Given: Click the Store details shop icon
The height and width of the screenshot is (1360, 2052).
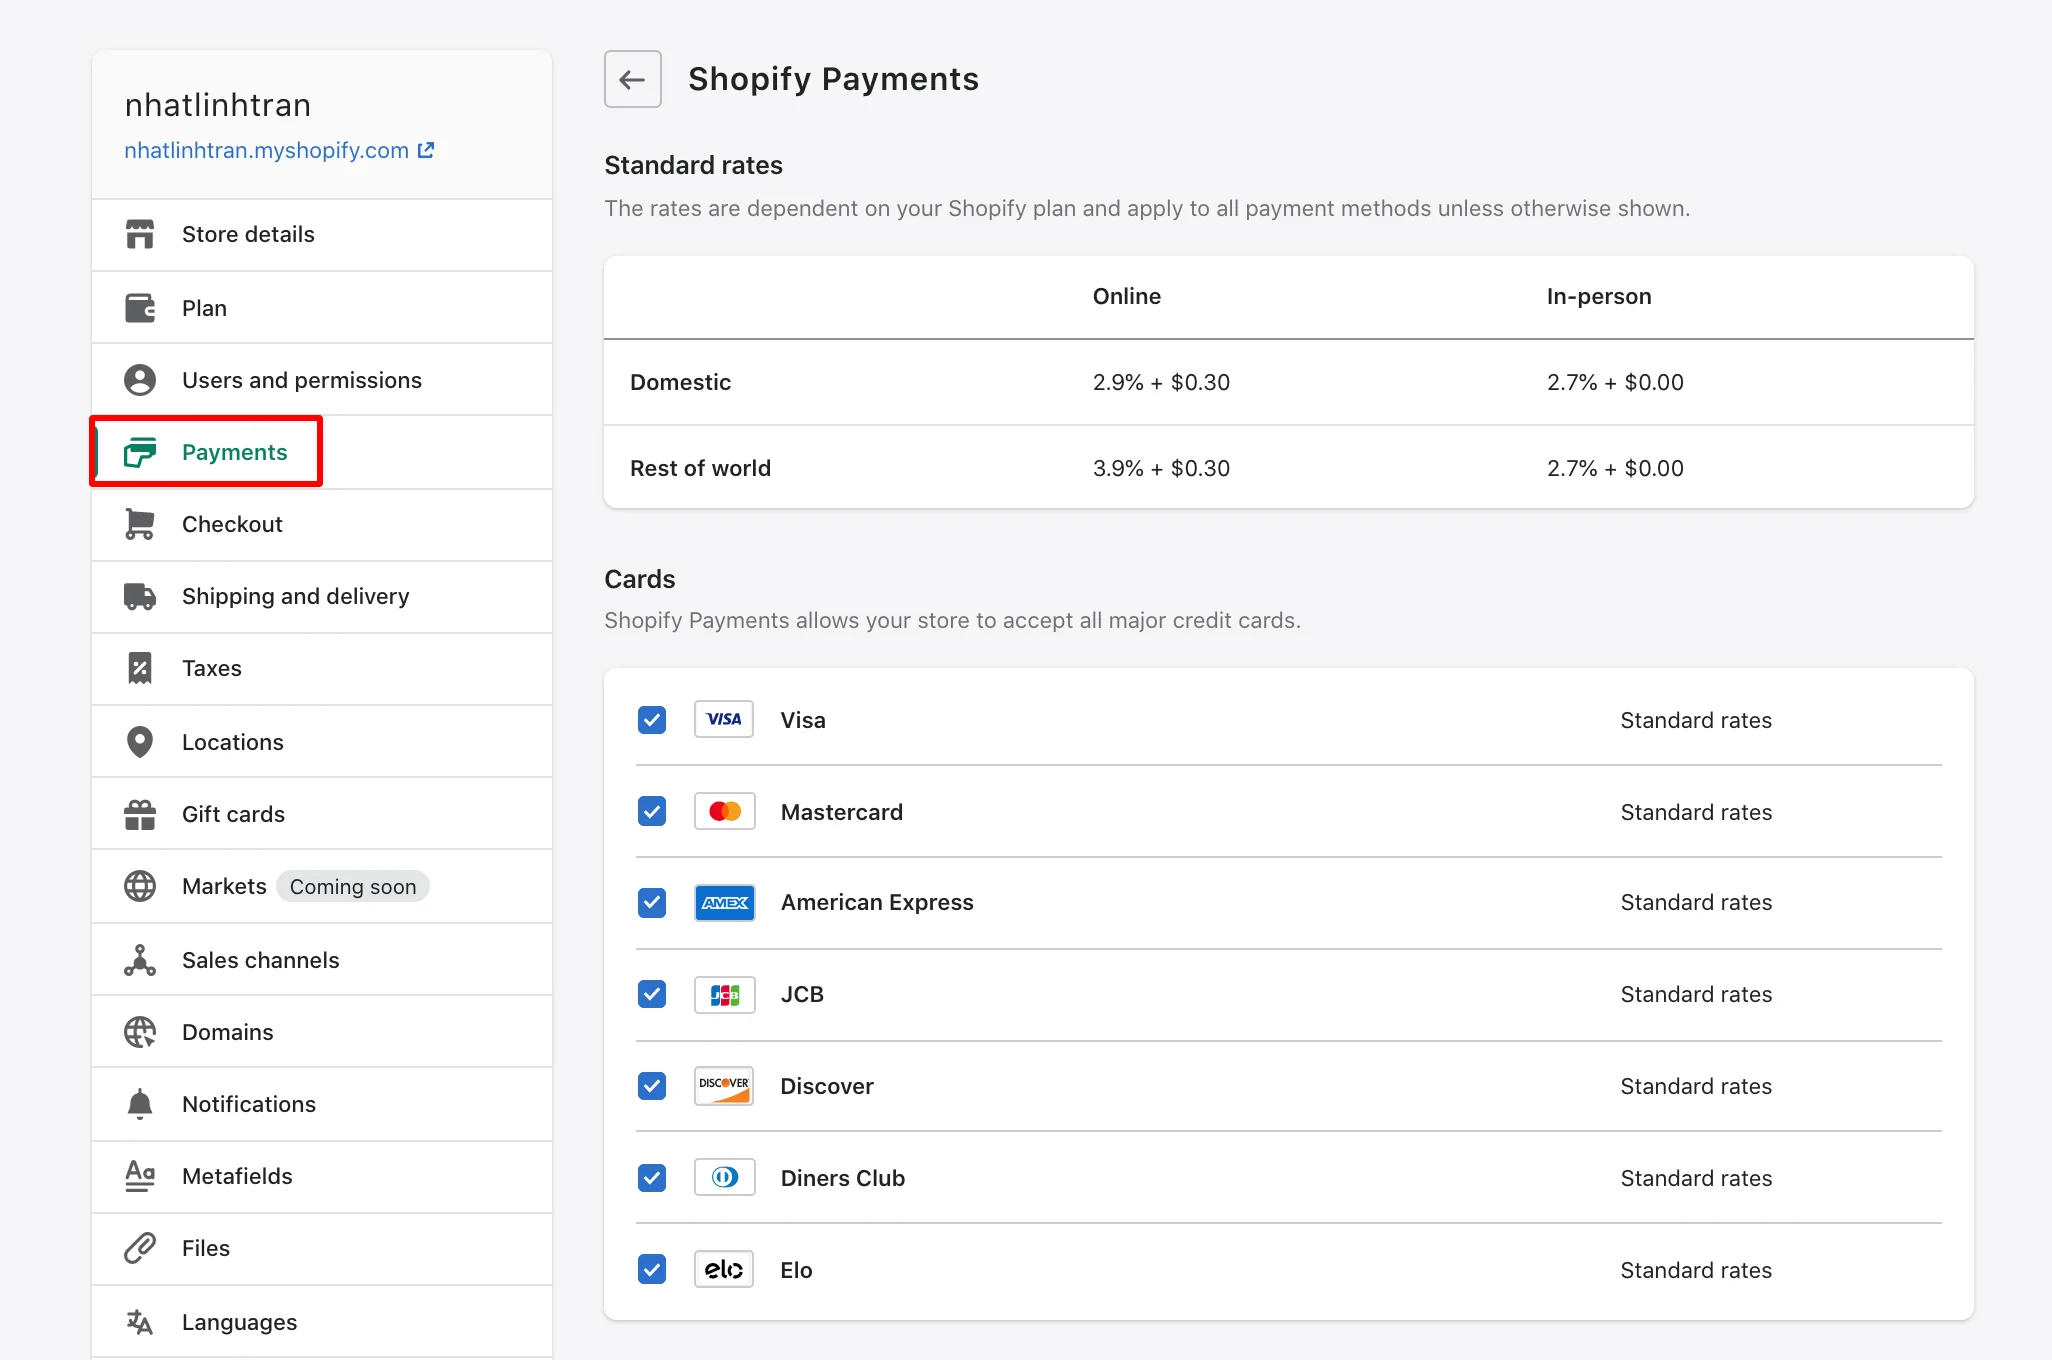Looking at the screenshot, I should 140,234.
